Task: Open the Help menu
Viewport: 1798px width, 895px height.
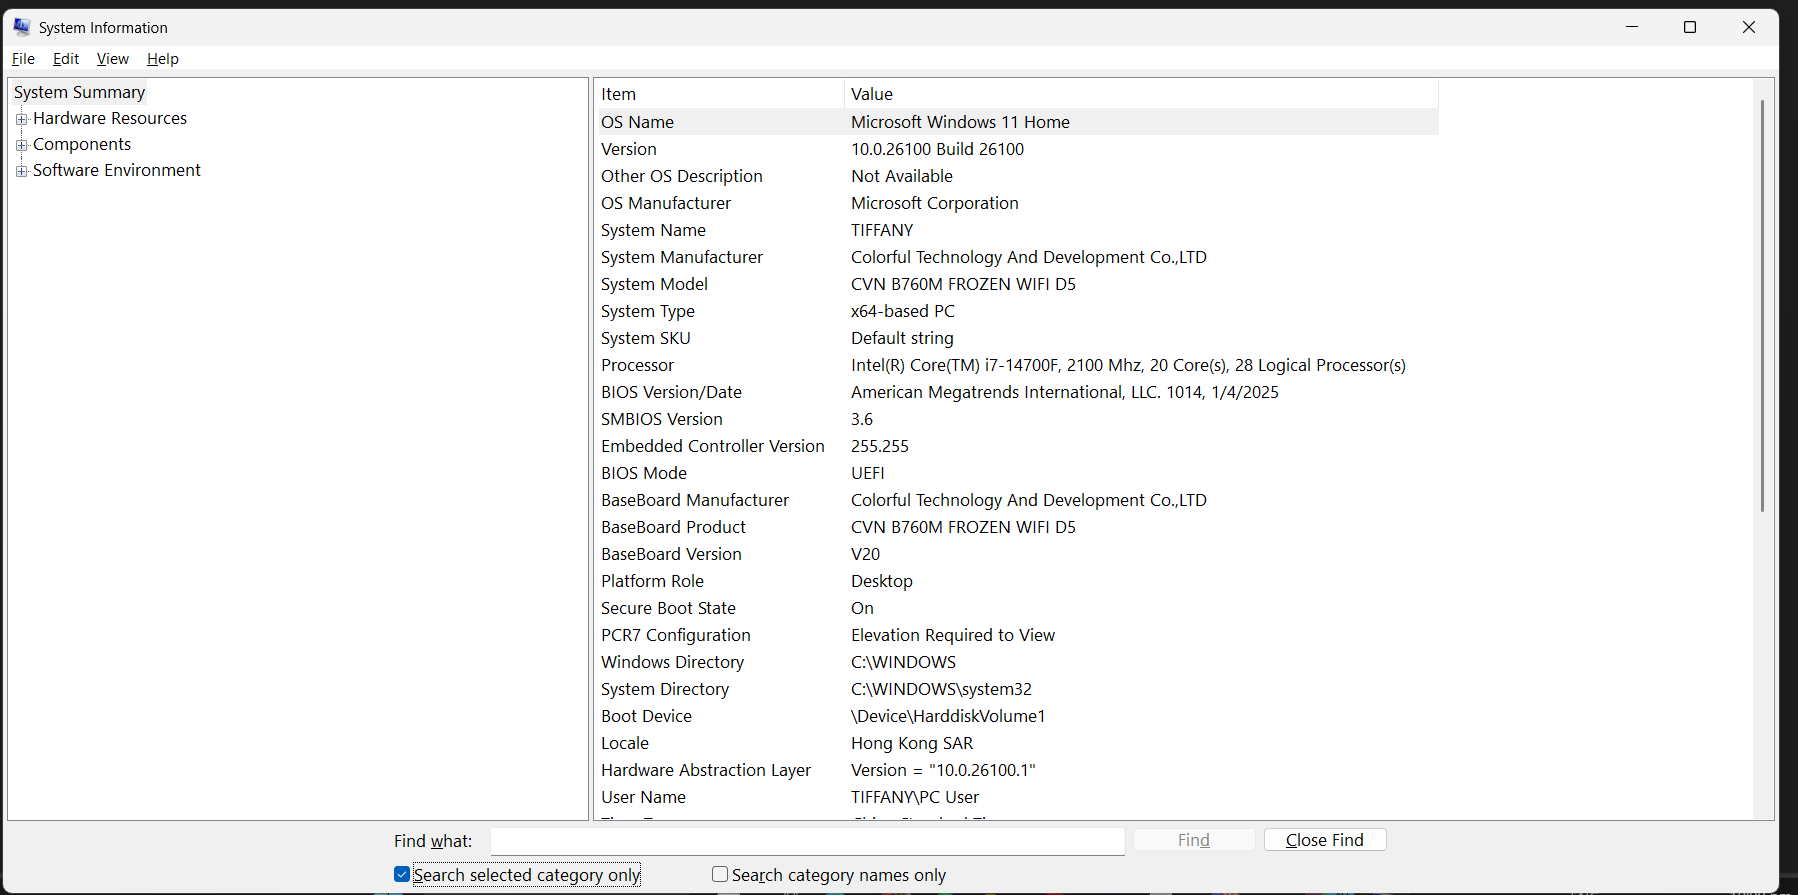Action: (x=163, y=59)
